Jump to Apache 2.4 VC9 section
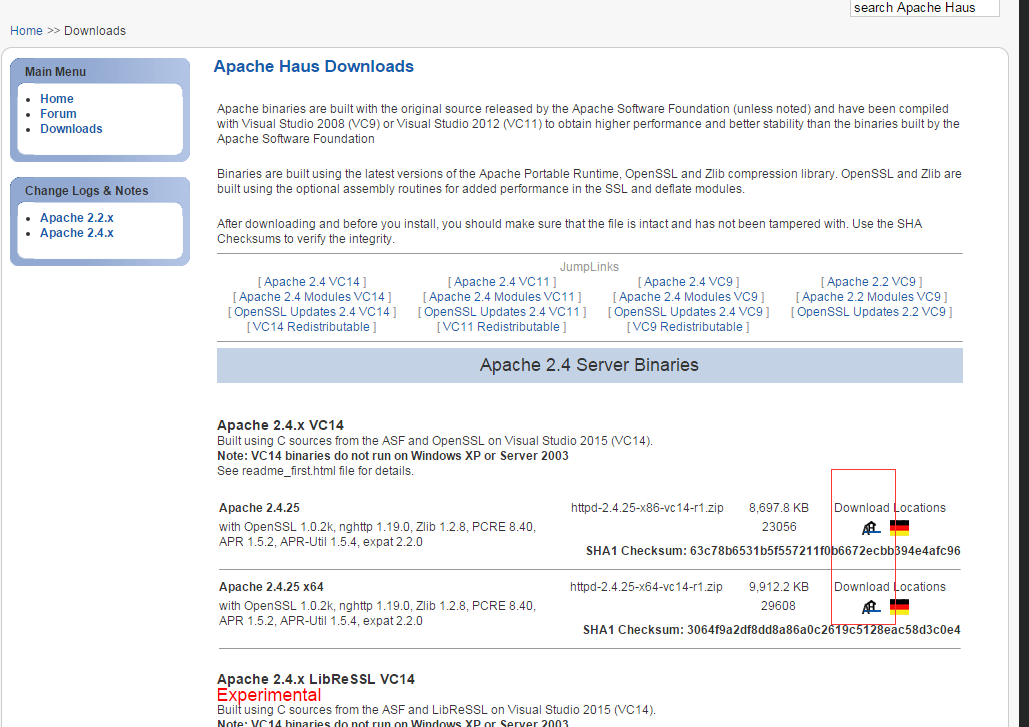Viewport: 1029px width, 727px height. click(x=688, y=281)
